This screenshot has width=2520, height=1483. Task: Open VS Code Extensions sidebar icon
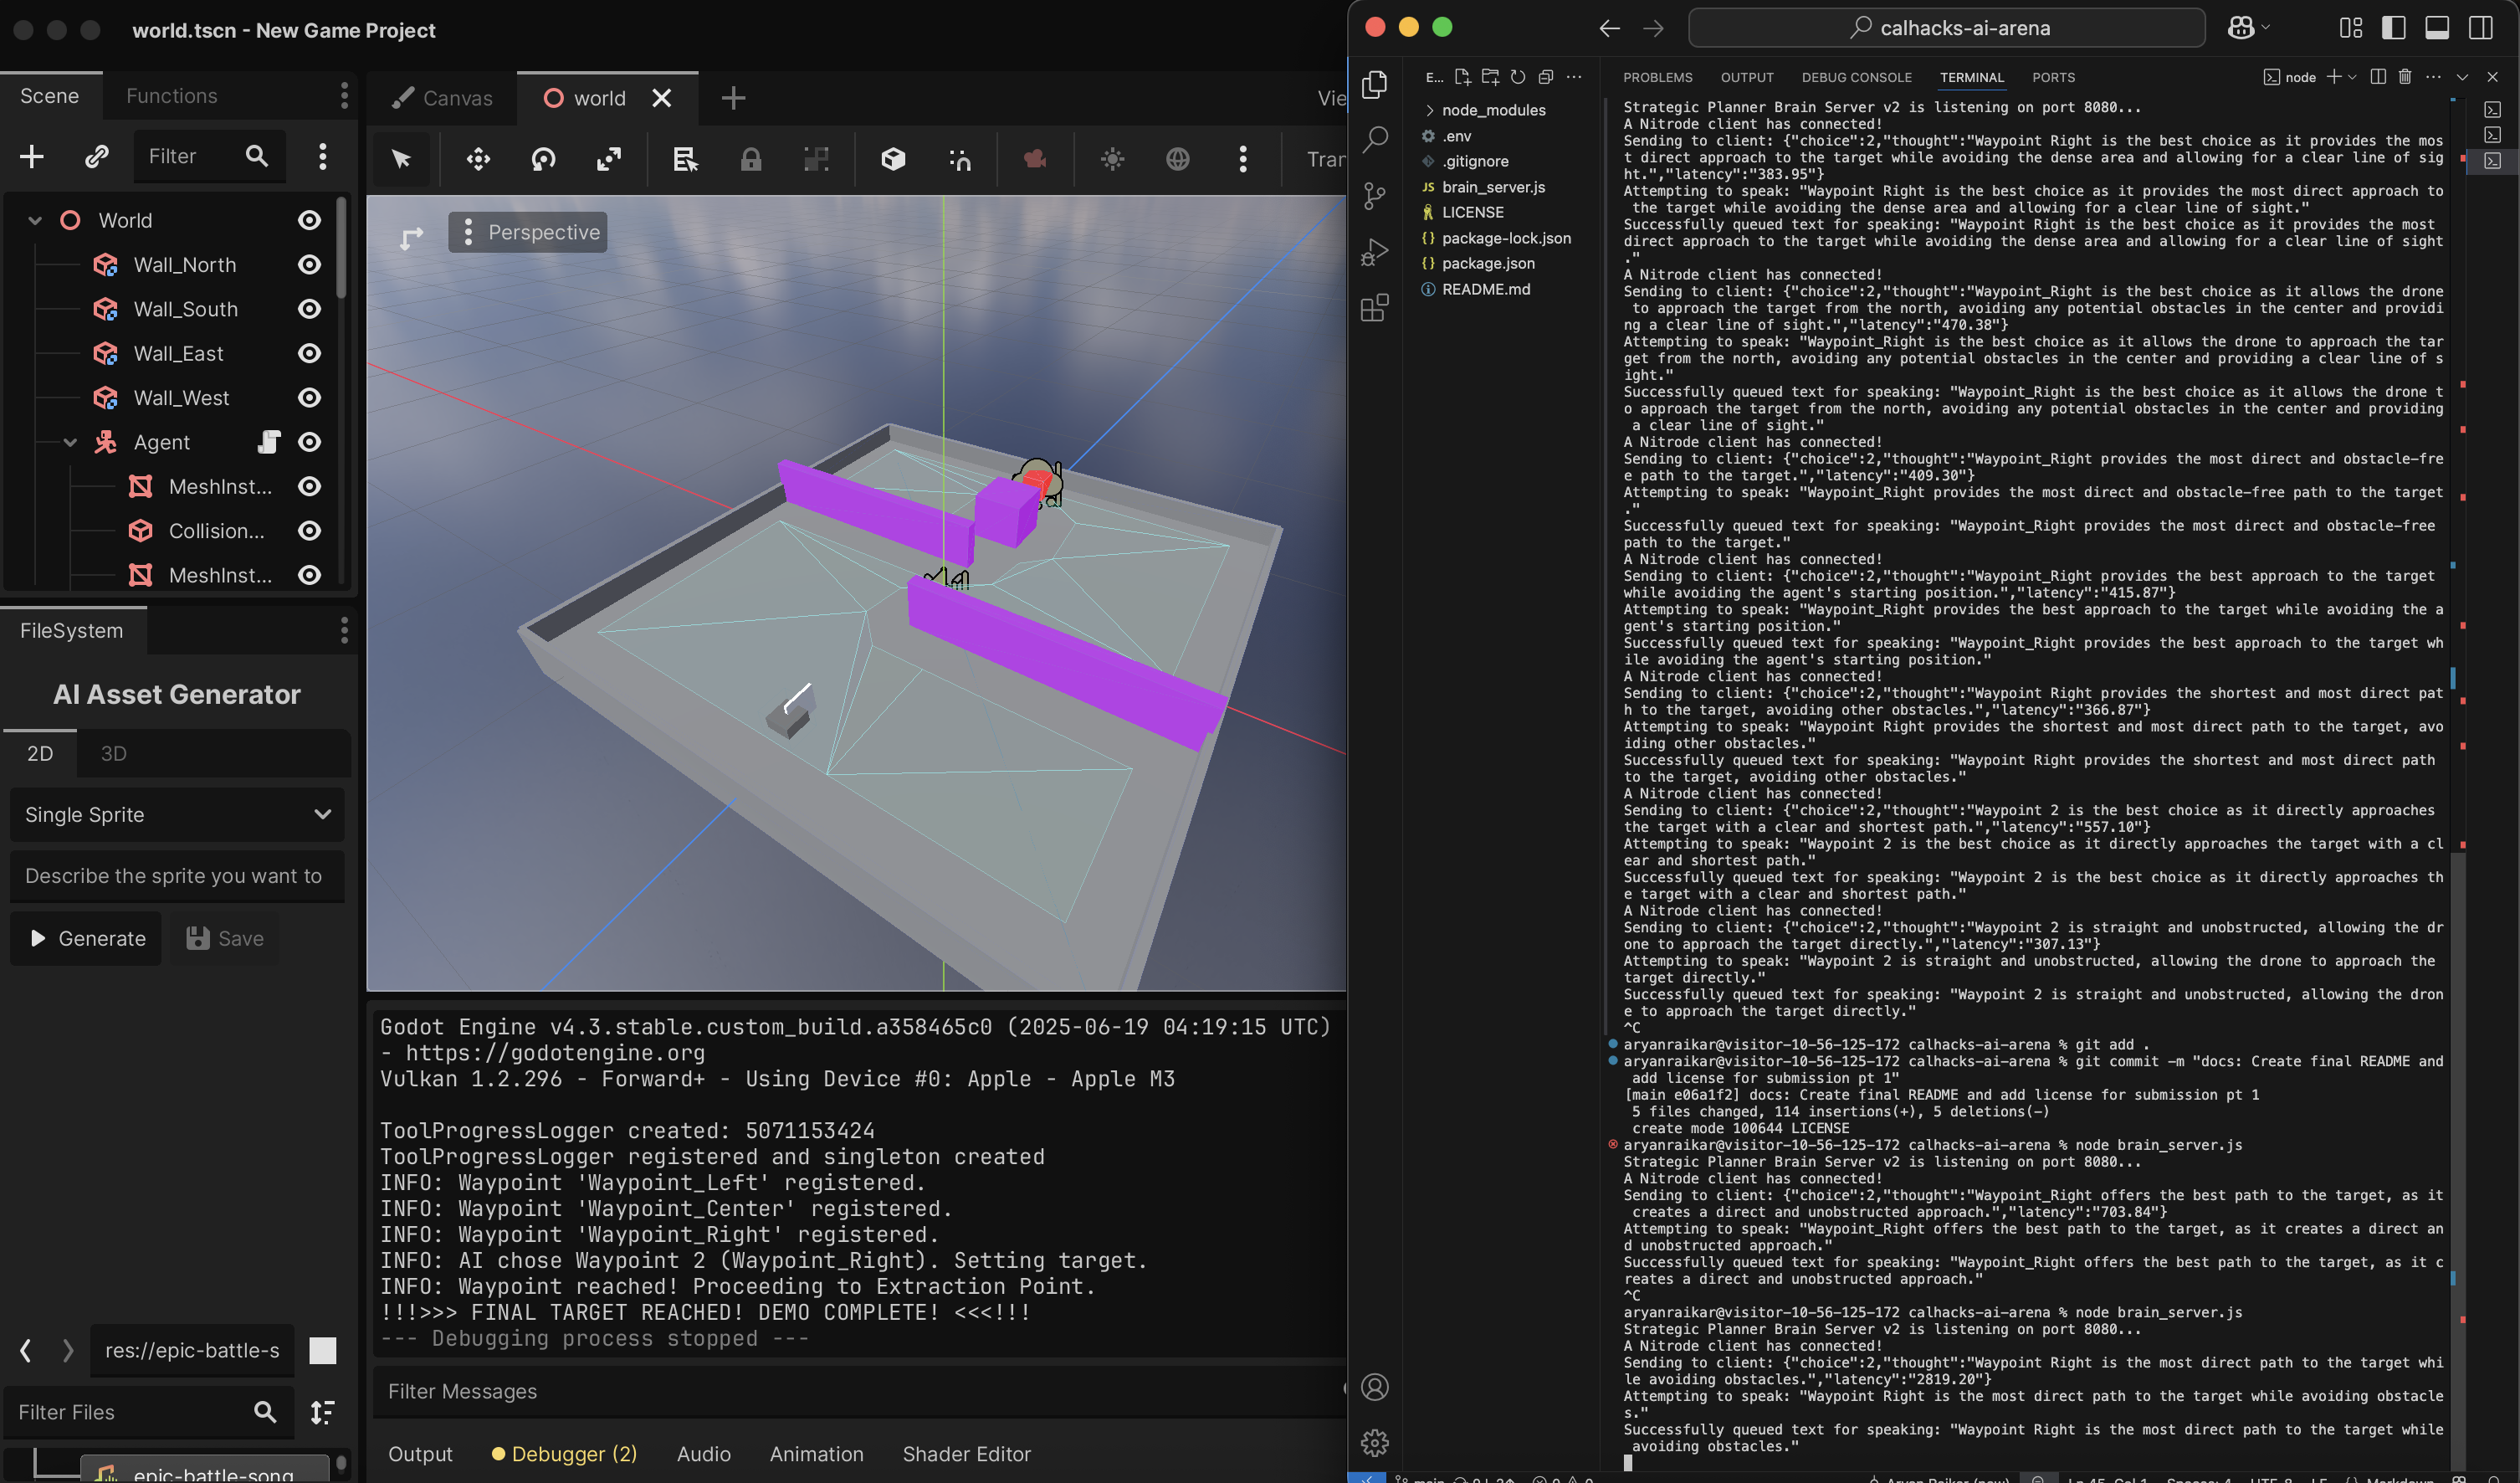coord(1375,307)
